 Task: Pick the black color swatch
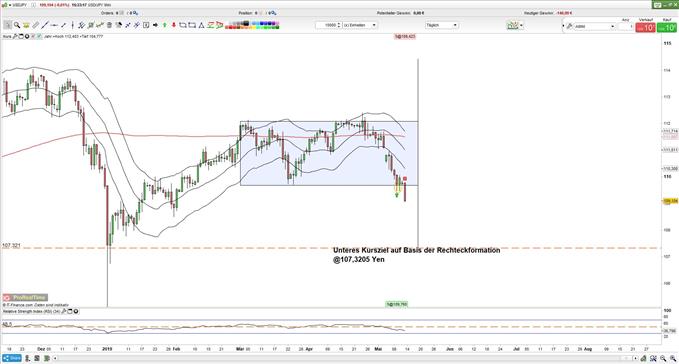click(246, 23)
